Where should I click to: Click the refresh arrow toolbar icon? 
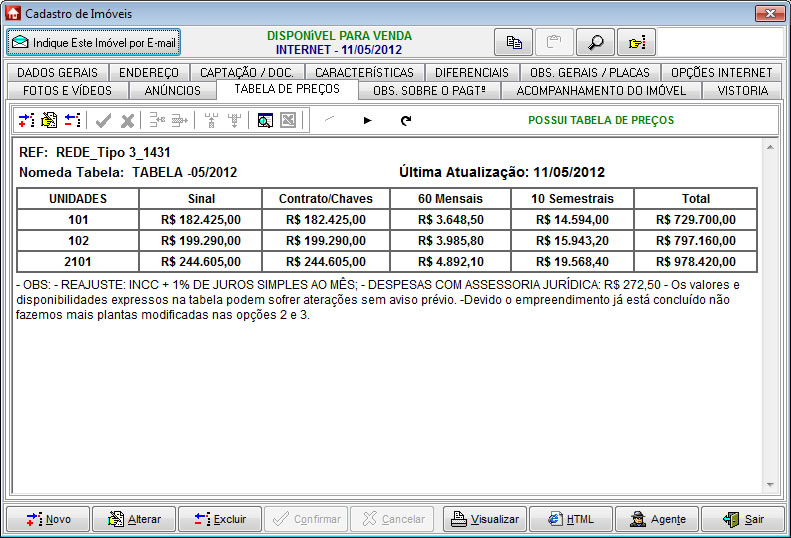405,120
